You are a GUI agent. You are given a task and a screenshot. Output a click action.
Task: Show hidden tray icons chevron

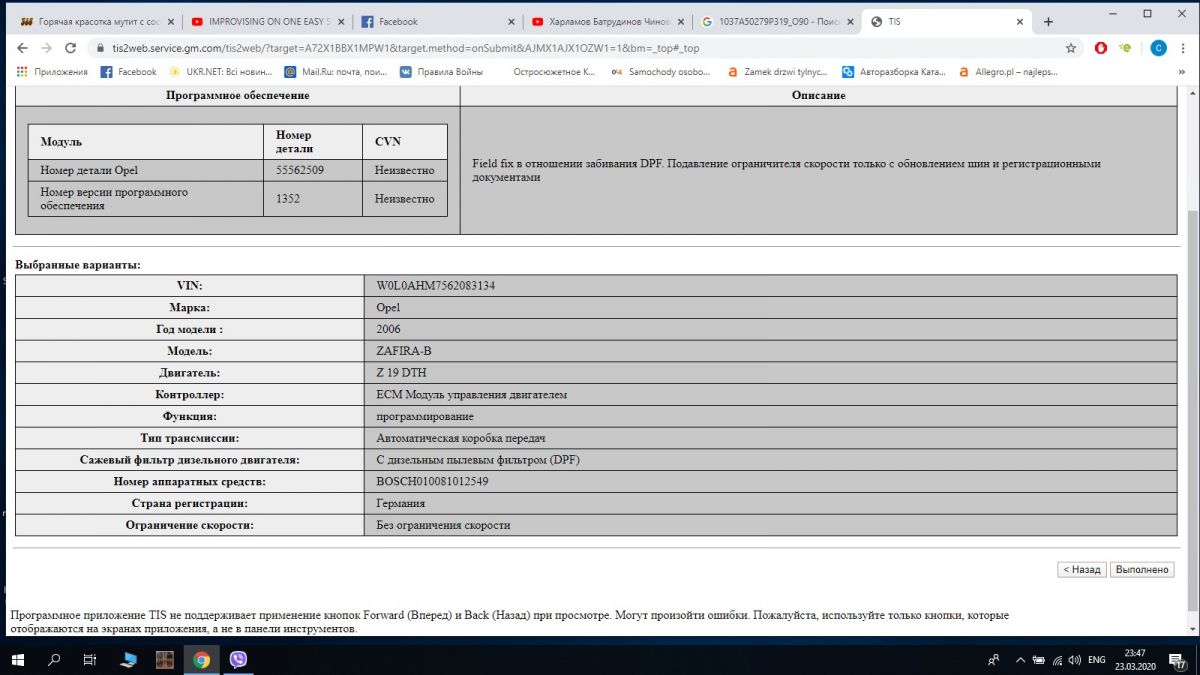pyautogui.click(x=1020, y=659)
